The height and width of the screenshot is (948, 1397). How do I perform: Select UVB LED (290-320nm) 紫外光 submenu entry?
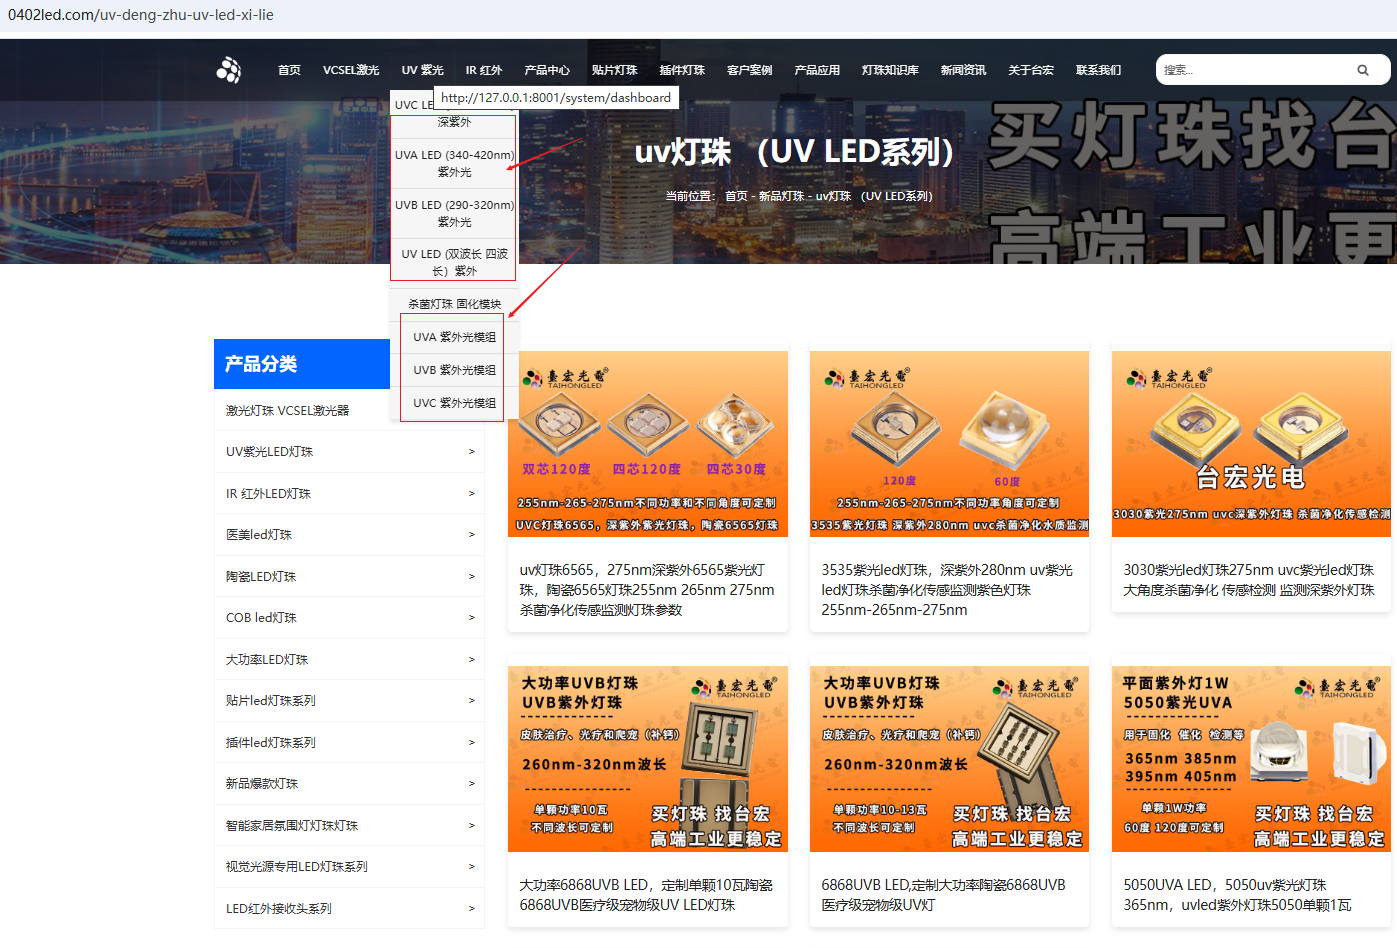click(x=454, y=213)
